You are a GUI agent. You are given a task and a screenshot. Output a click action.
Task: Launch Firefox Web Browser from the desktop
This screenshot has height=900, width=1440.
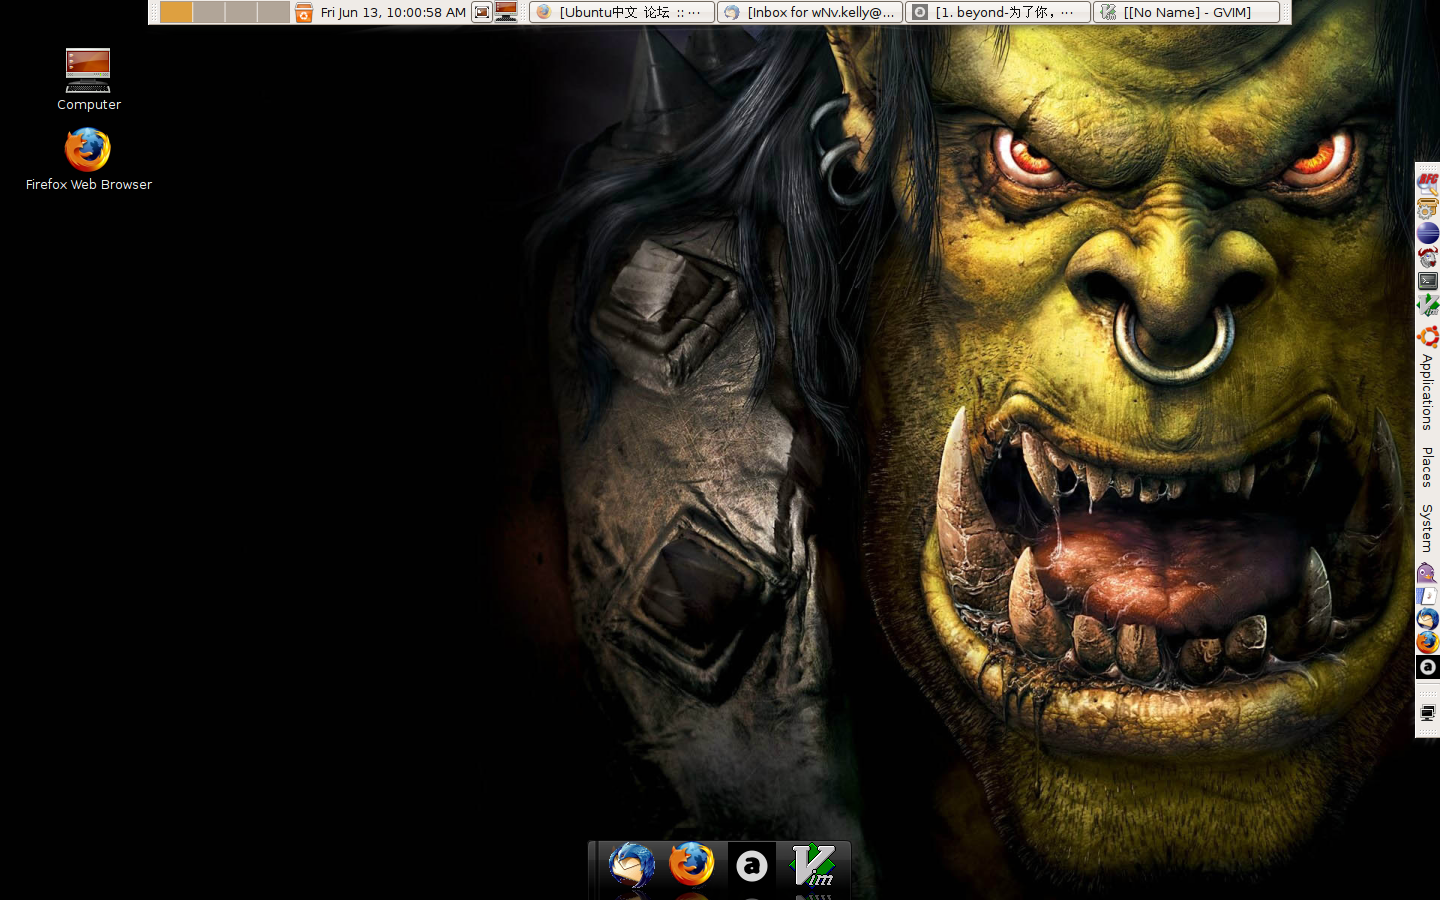(88, 159)
